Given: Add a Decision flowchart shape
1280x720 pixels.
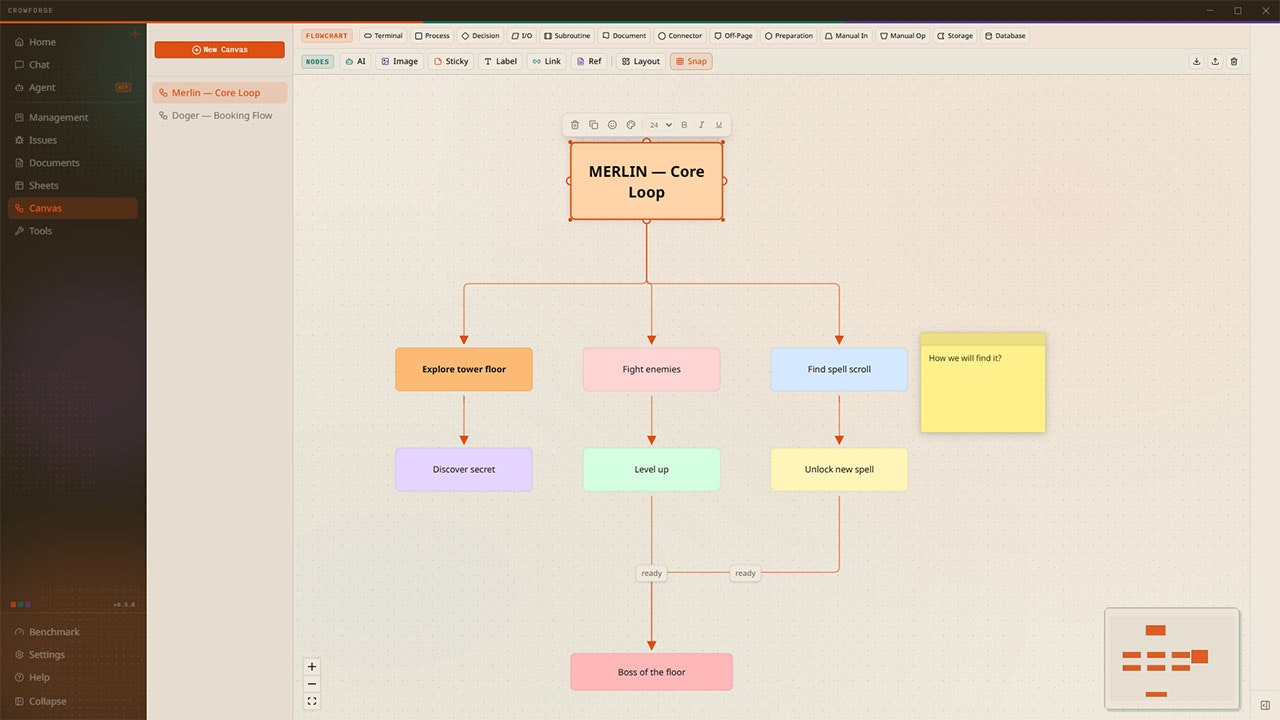Looking at the screenshot, I should (480, 36).
